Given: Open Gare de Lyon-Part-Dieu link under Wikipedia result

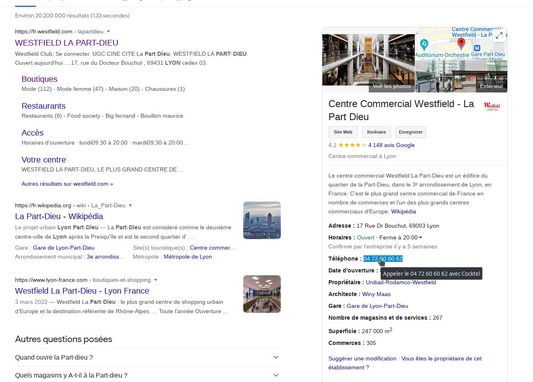Looking at the screenshot, I should coord(64,248).
